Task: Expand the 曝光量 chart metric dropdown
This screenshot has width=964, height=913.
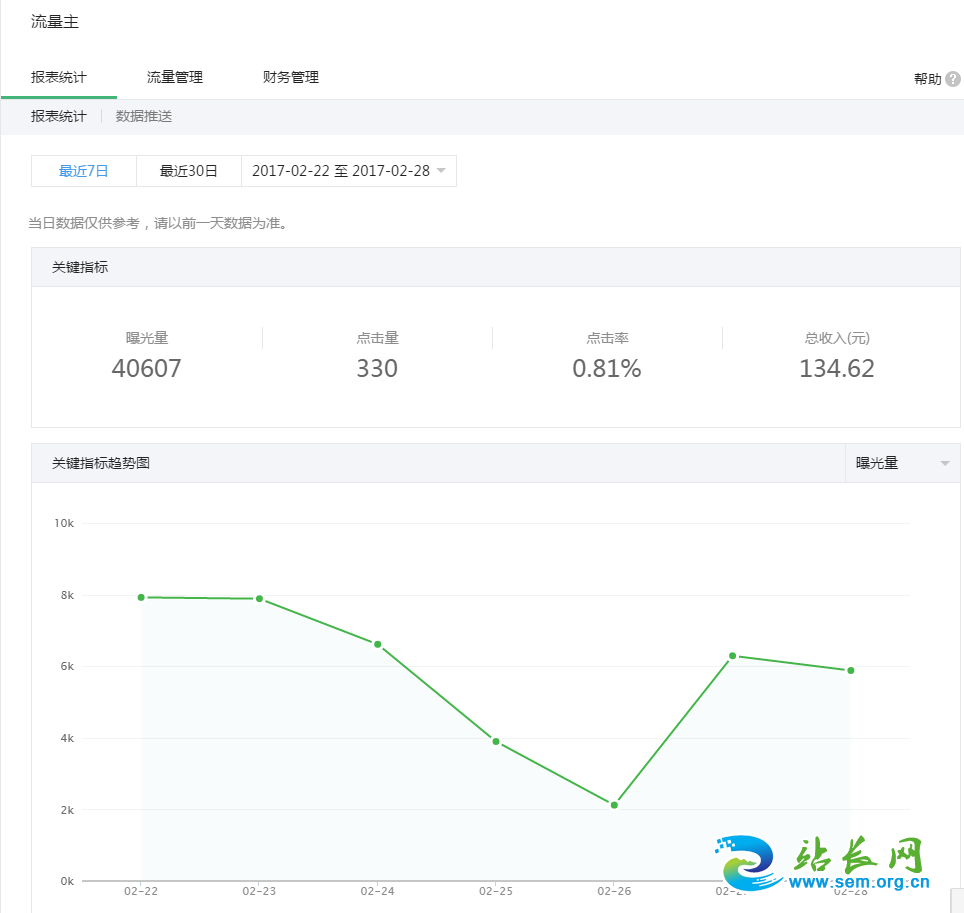Action: pos(901,463)
